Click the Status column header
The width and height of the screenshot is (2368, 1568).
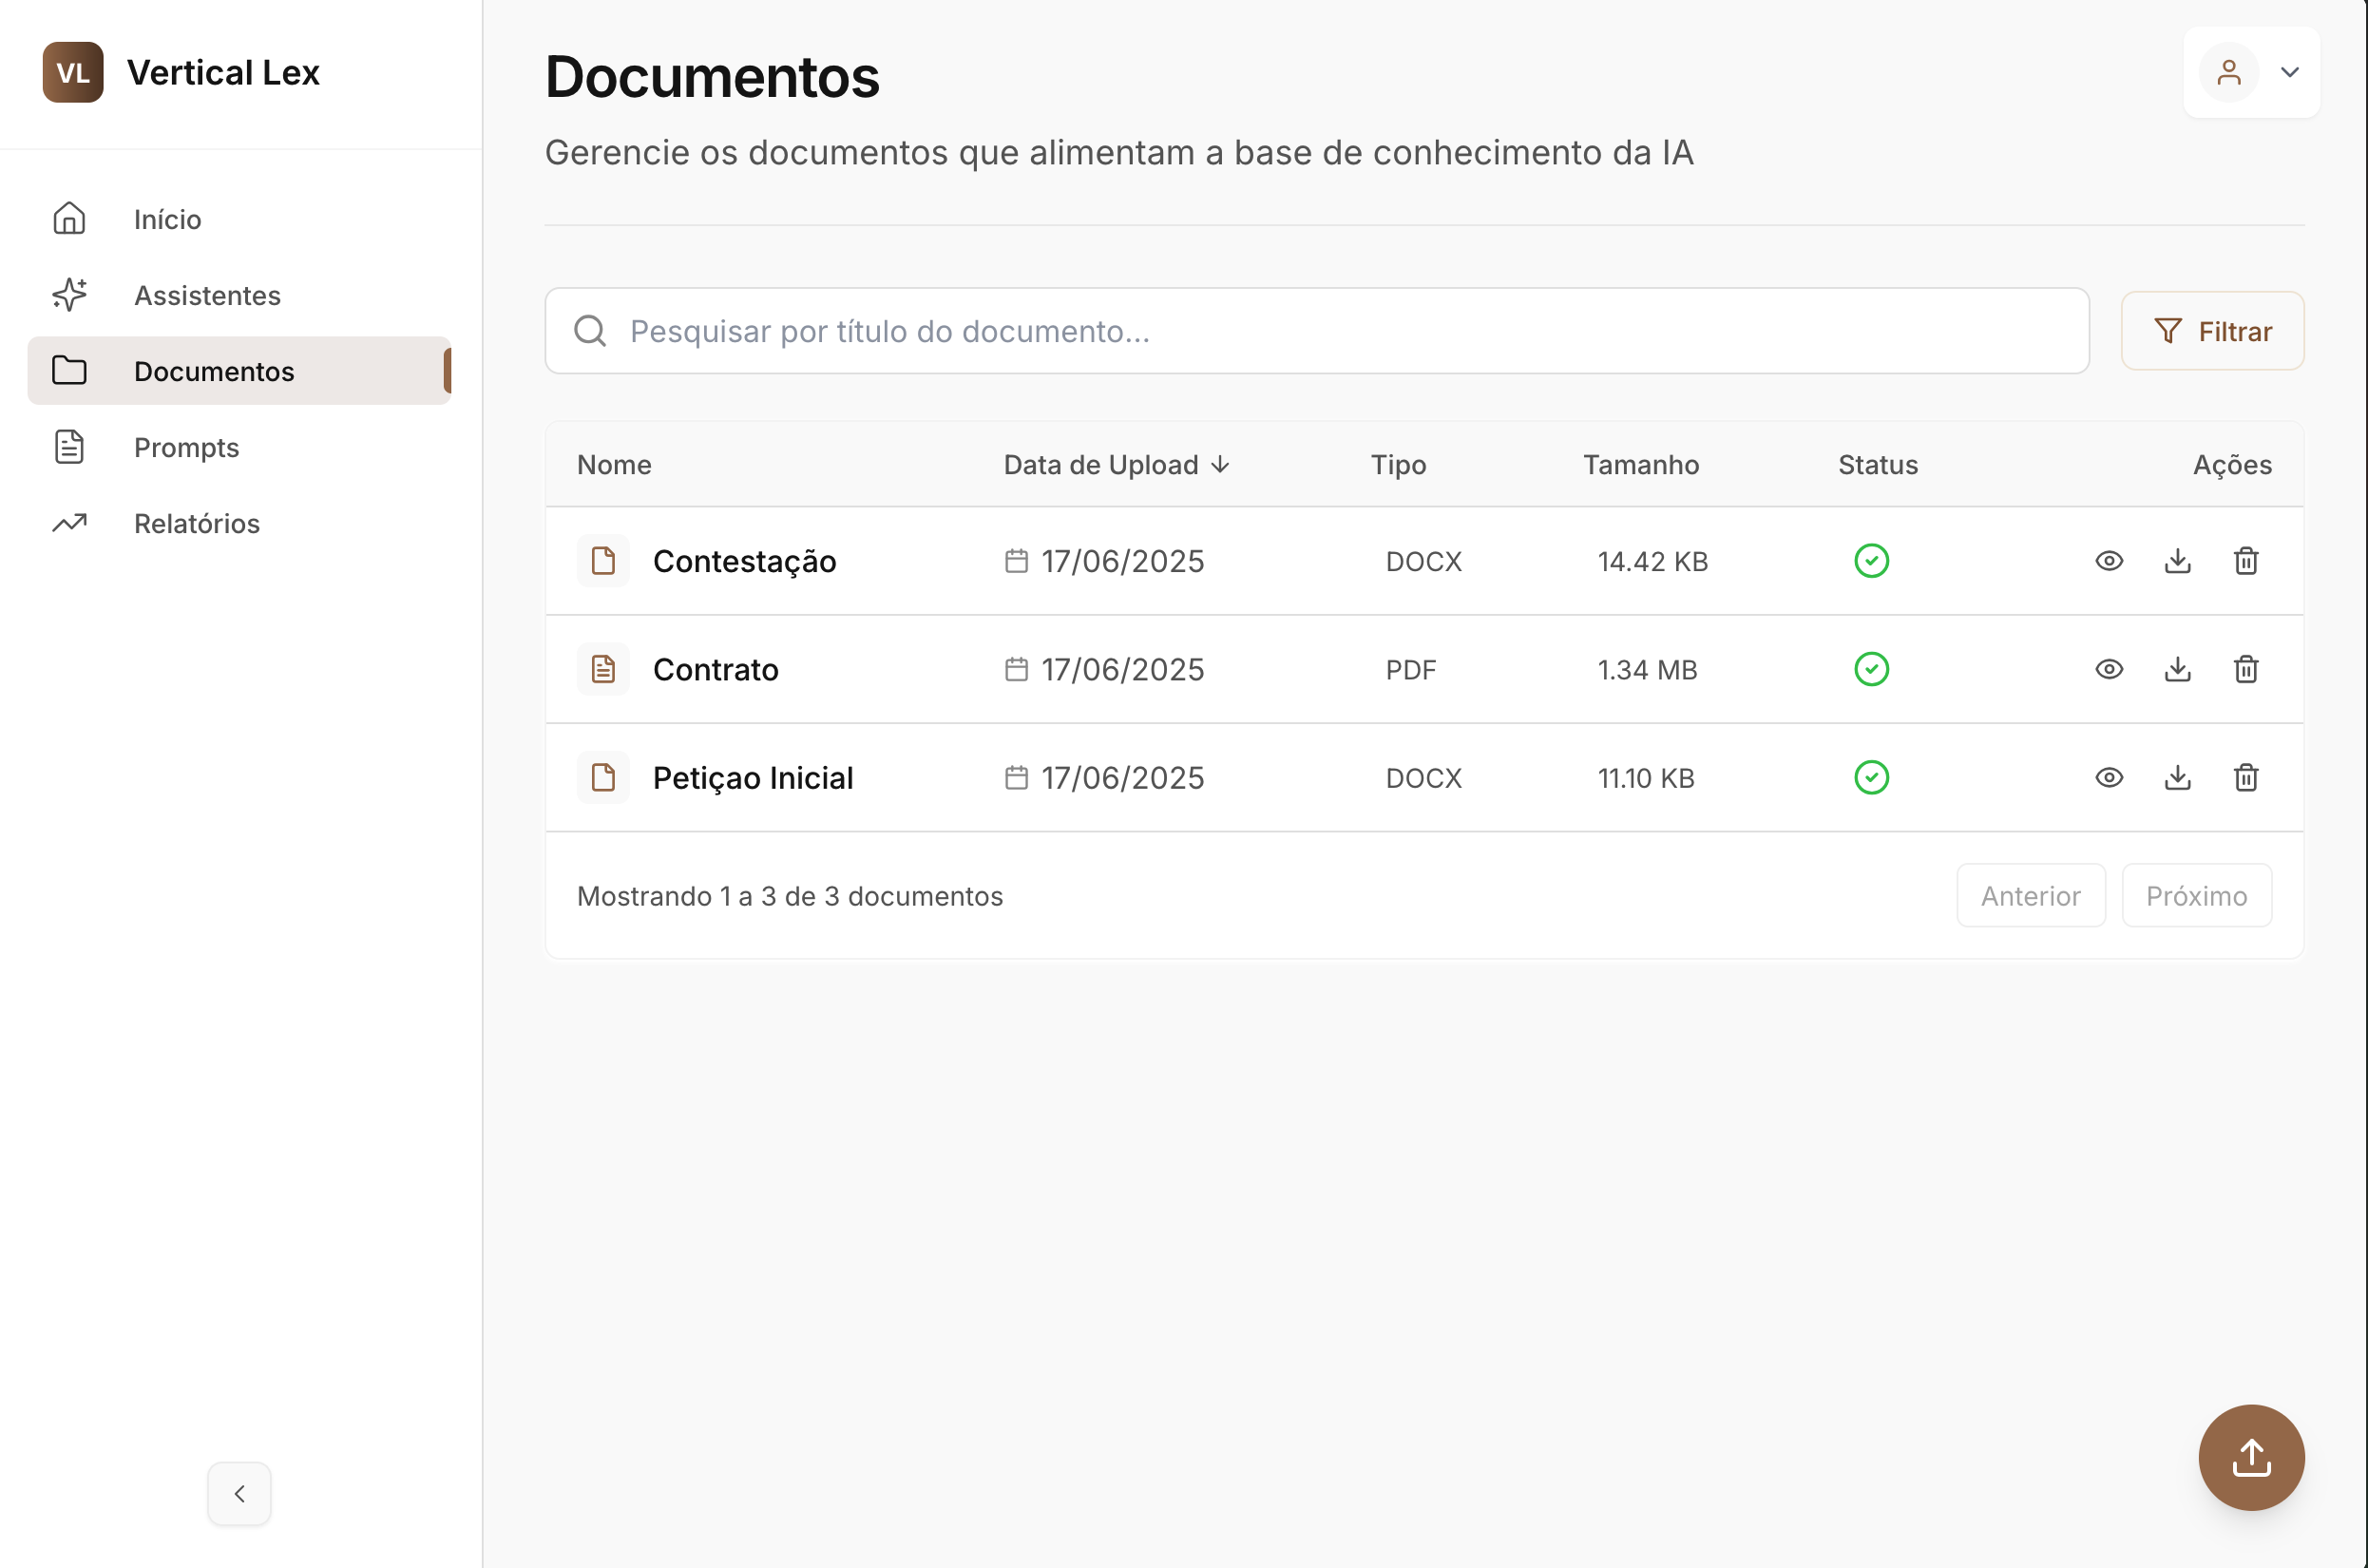(1878, 465)
